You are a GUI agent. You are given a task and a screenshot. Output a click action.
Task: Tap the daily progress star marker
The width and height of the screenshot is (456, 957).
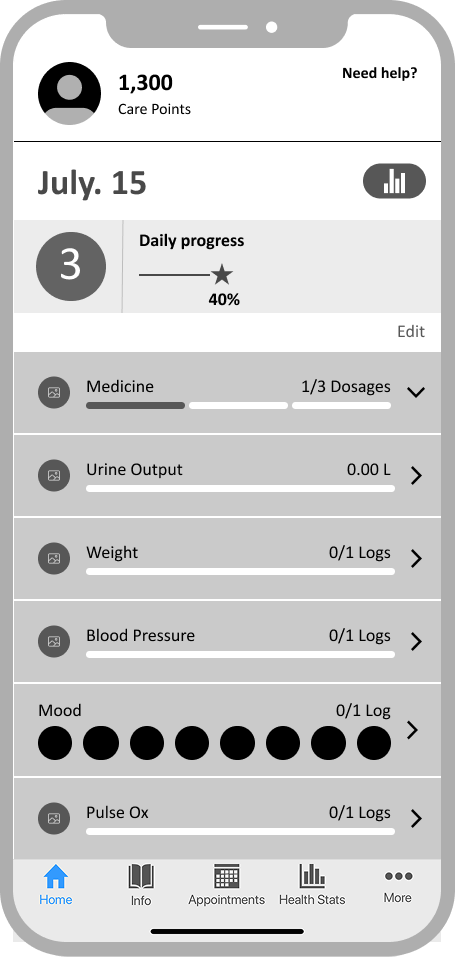pyautogui.click(x=222, y=275)
